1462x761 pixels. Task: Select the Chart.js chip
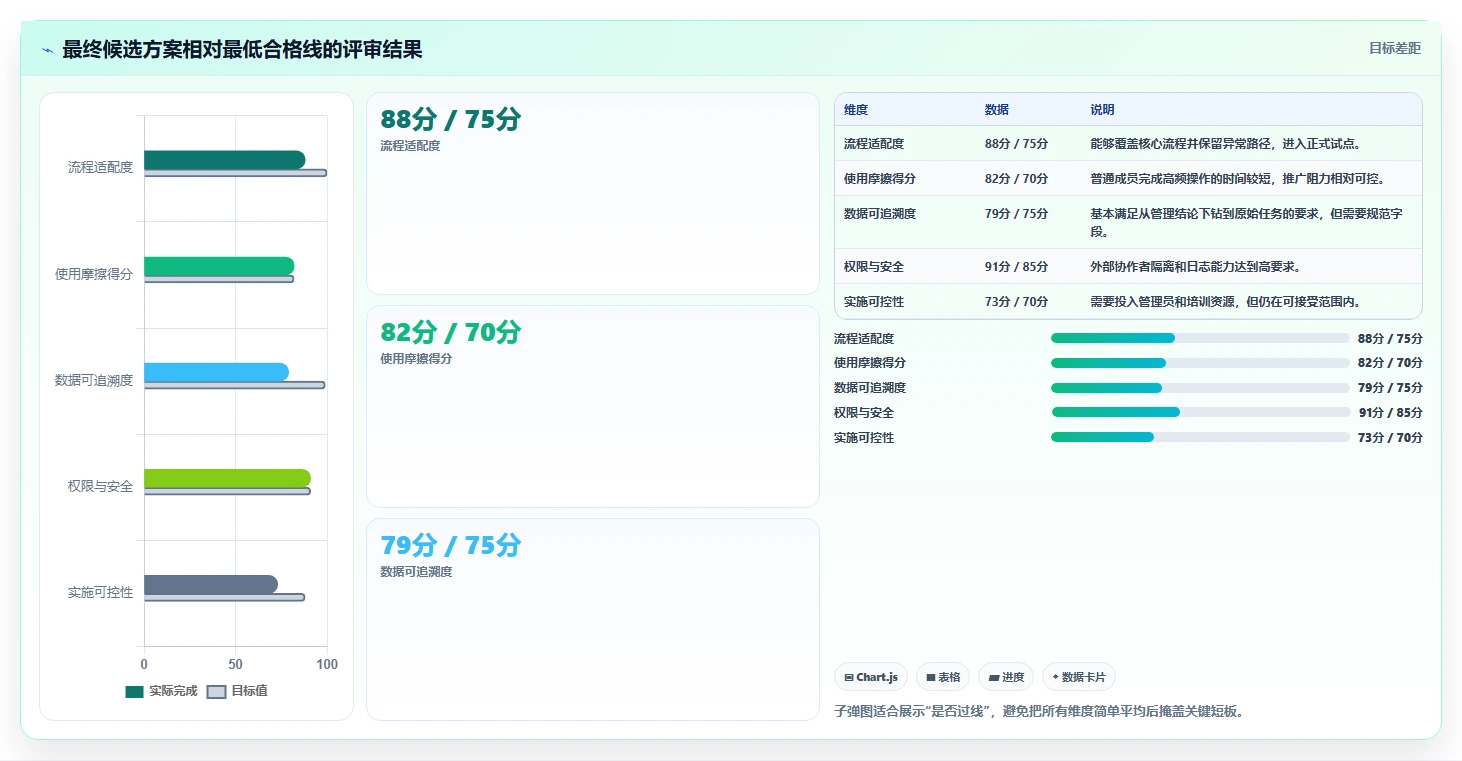[871, 677]
